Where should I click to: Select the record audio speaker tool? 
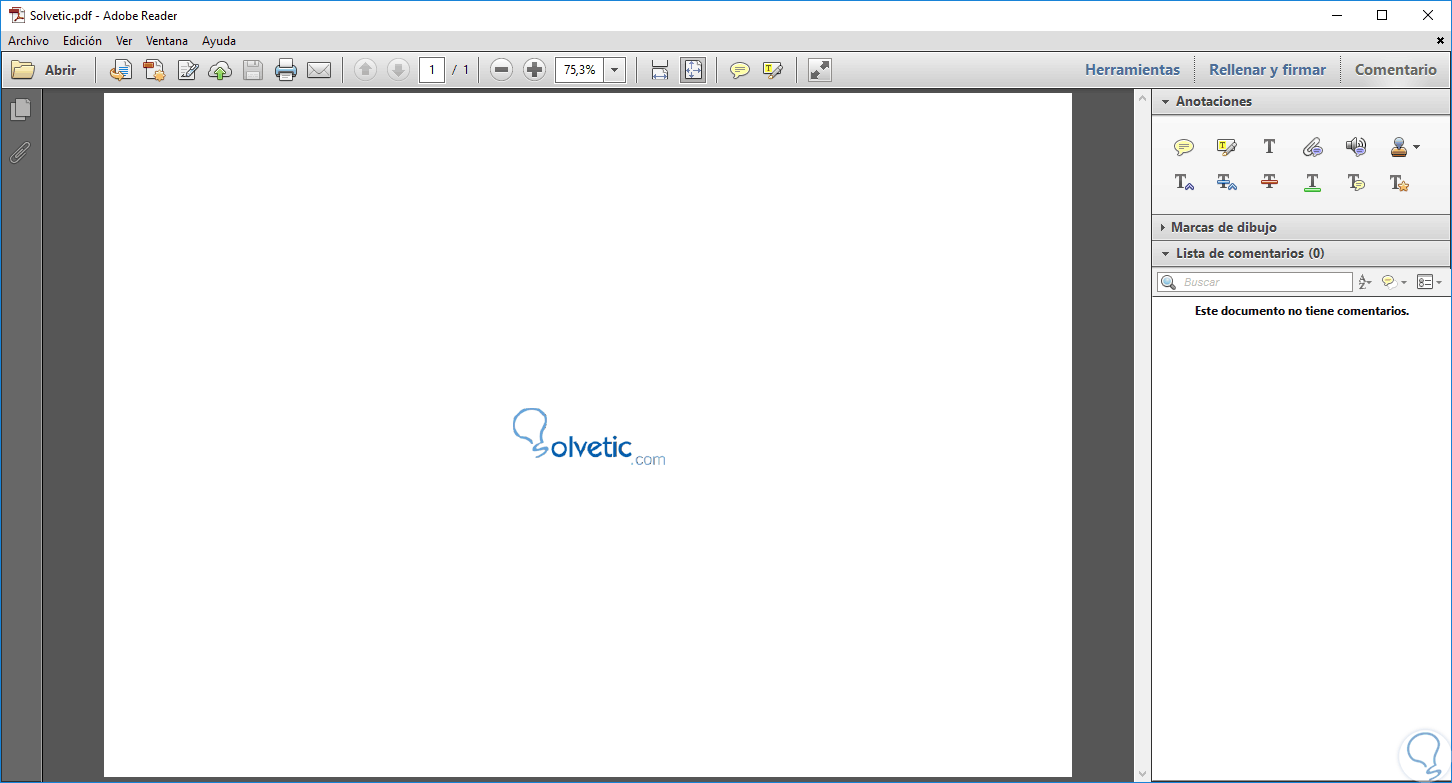click(1356, 147)
